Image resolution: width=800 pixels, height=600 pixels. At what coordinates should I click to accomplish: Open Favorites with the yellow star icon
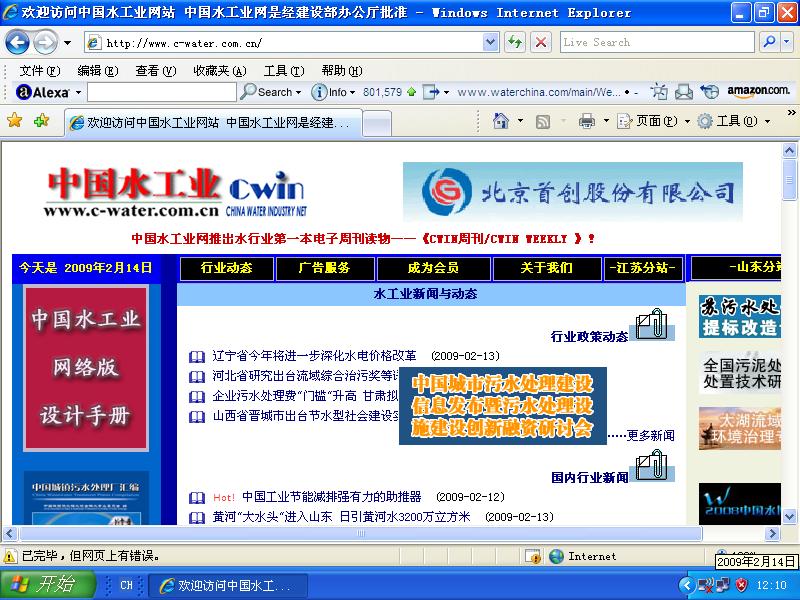pos(16,121)
